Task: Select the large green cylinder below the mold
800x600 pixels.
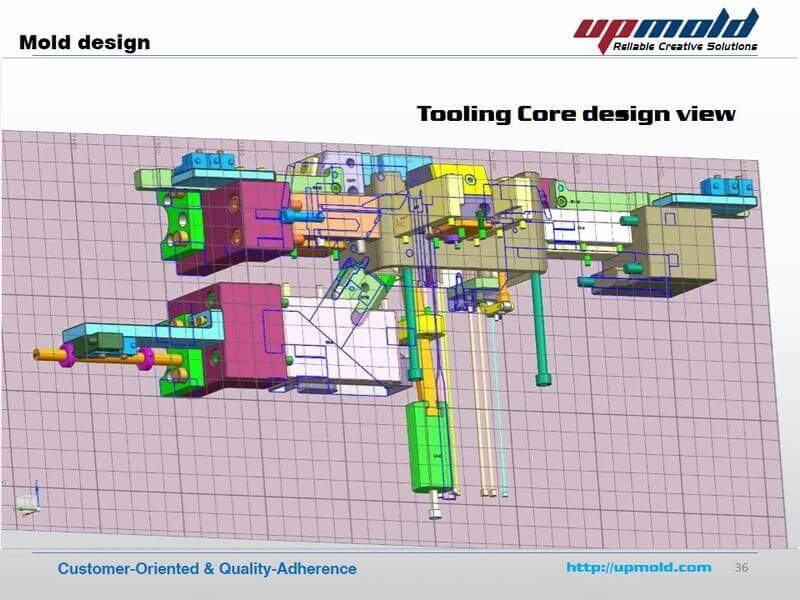Action: coord(426,444)
